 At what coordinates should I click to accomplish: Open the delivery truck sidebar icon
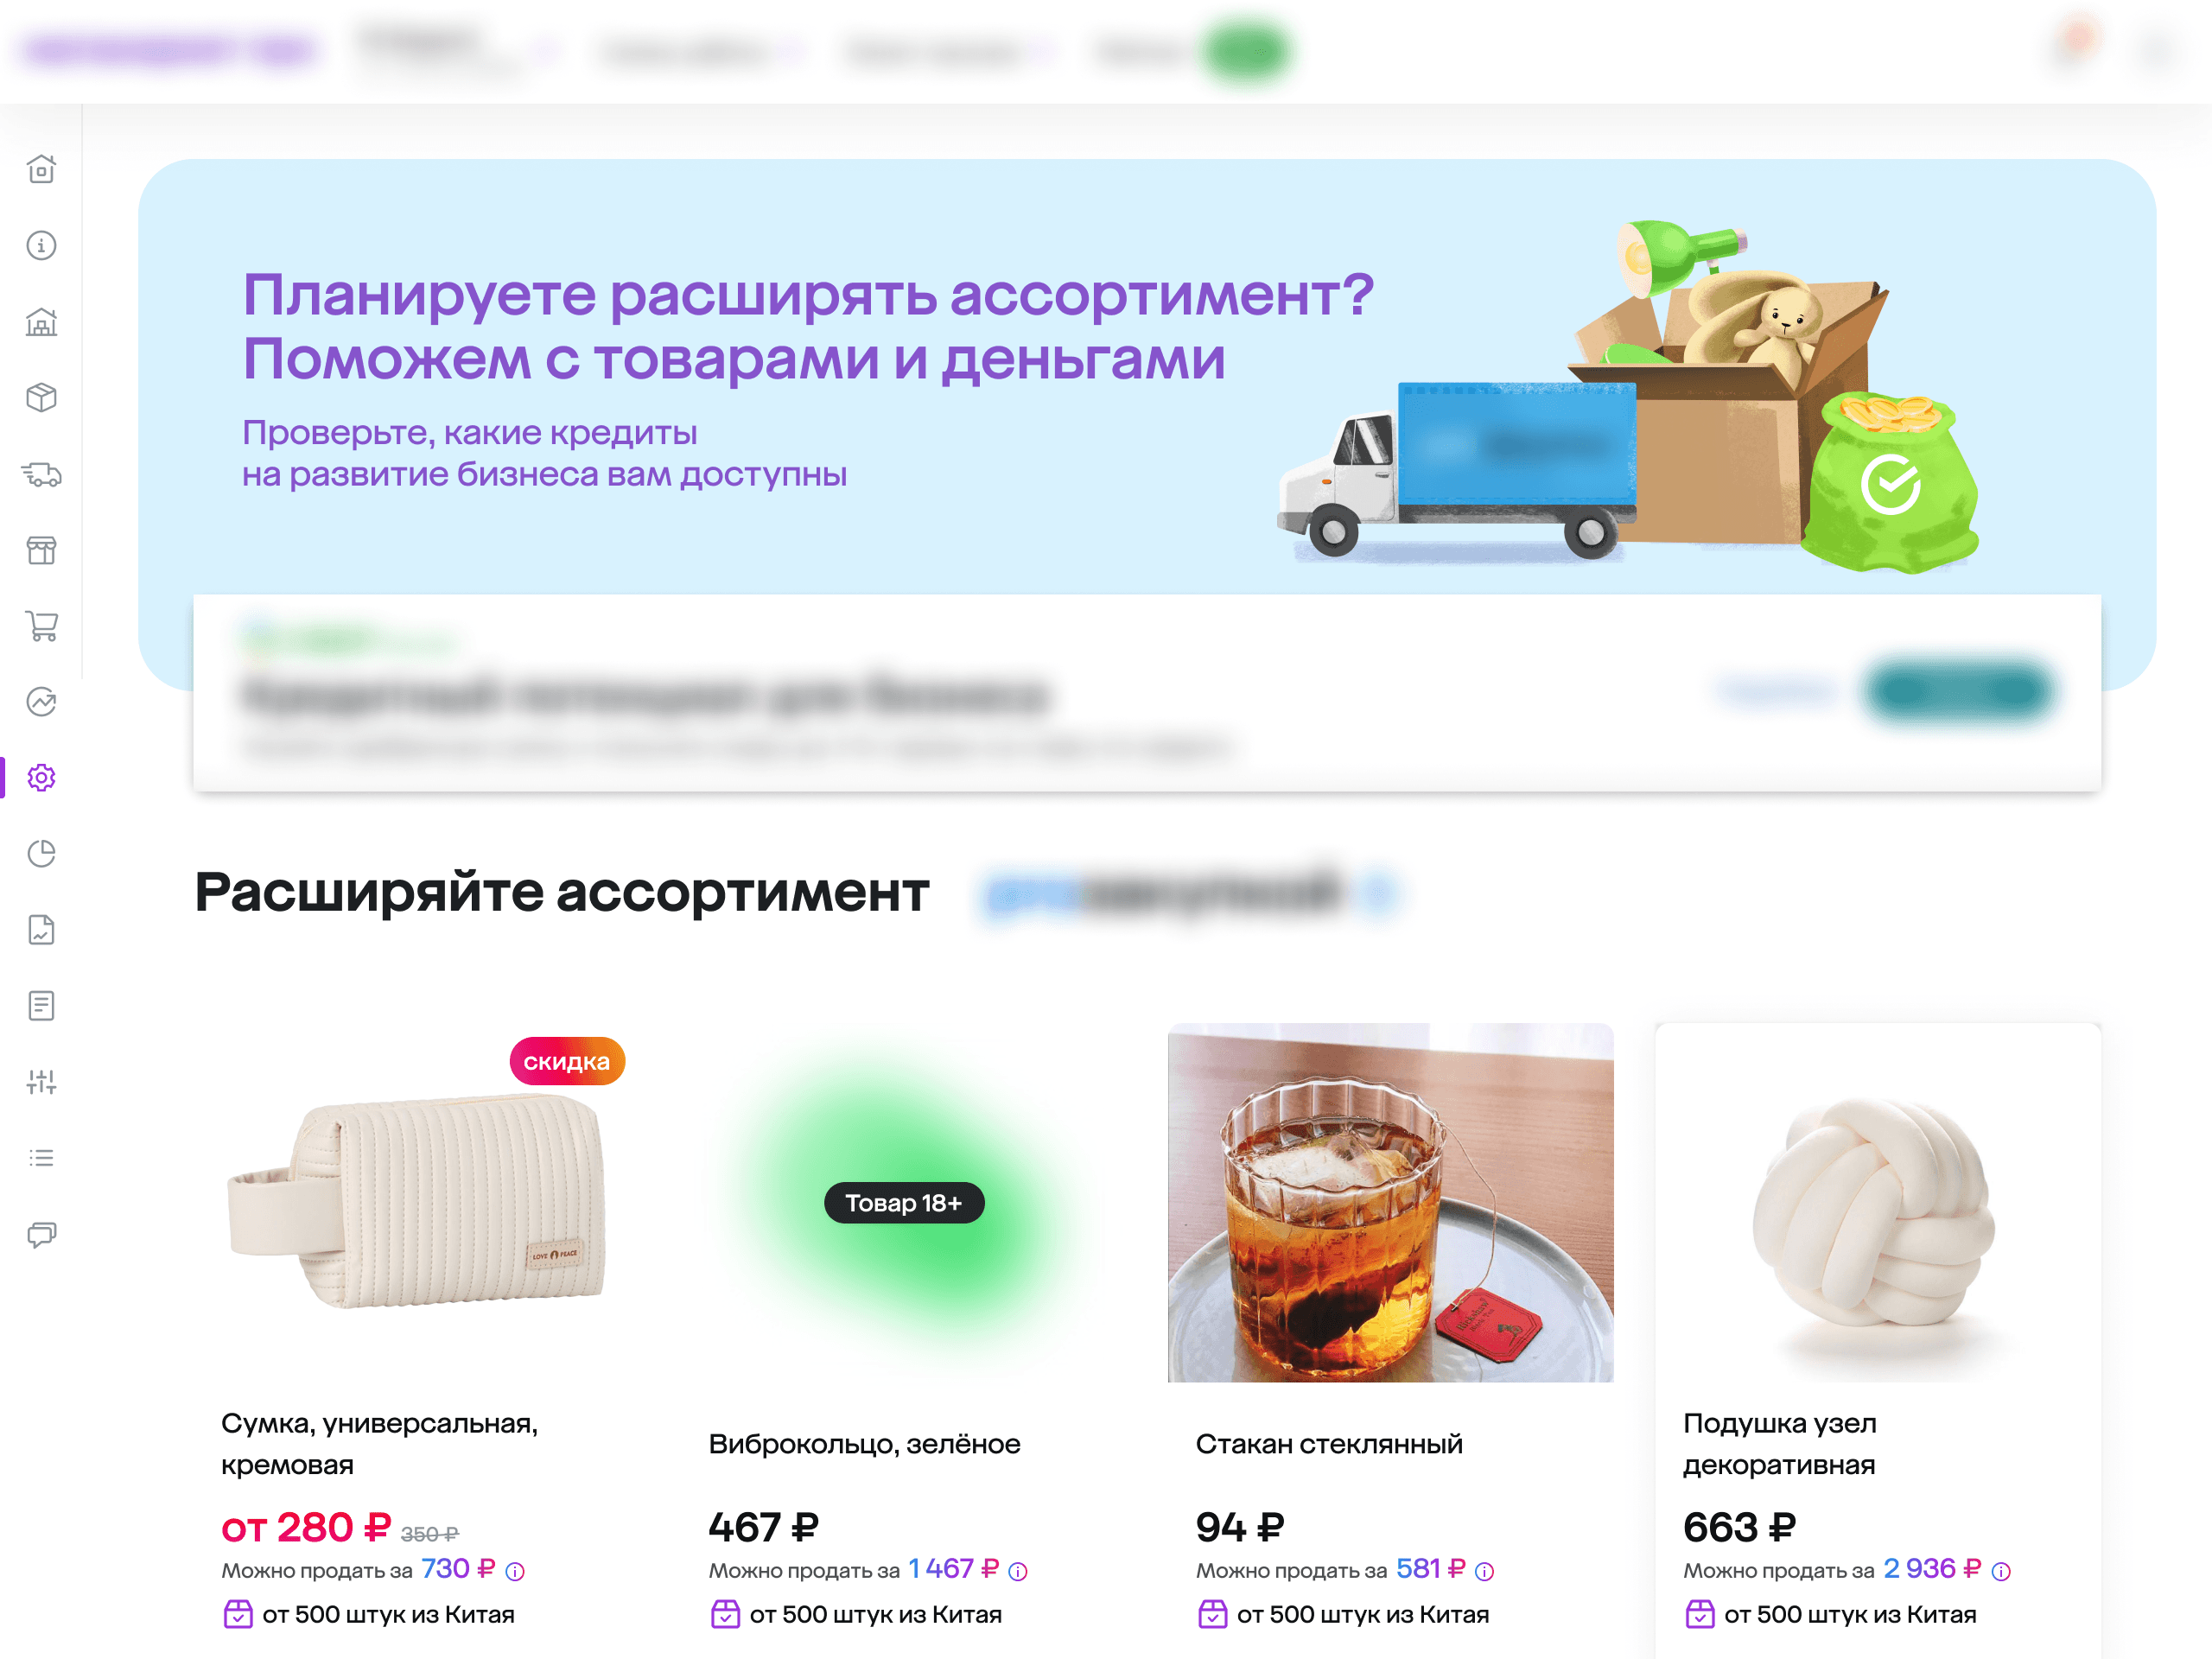[41, 474]
